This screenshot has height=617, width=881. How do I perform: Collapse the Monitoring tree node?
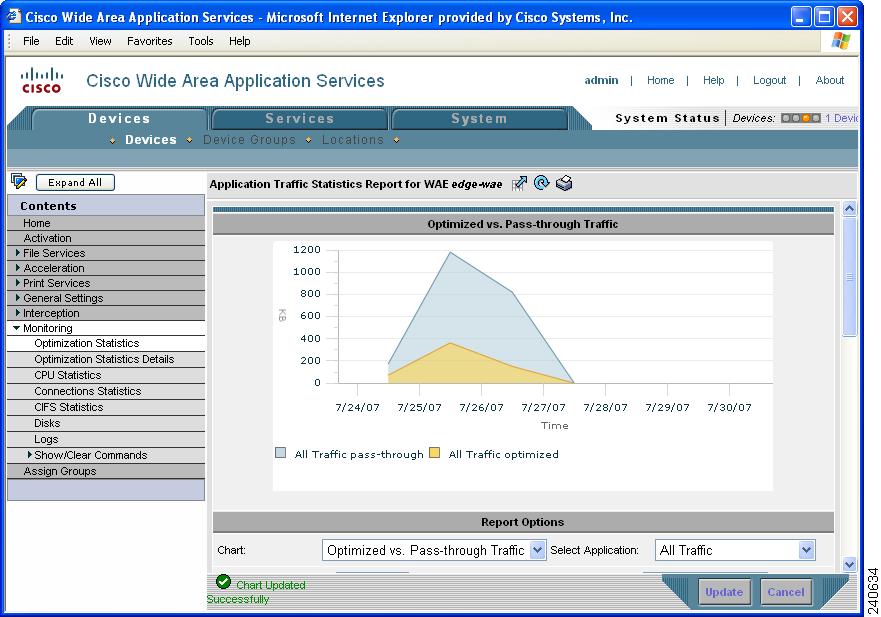tap(17, 328)
